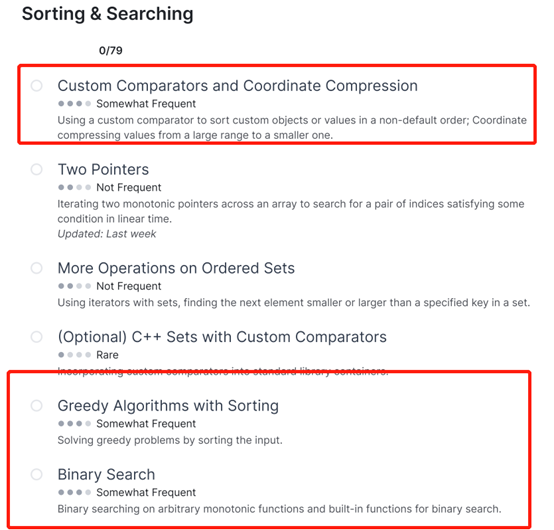Click frequency dots for Greedy Algorithms
Viewport: 554px width, 530px height.
point(75,423)
